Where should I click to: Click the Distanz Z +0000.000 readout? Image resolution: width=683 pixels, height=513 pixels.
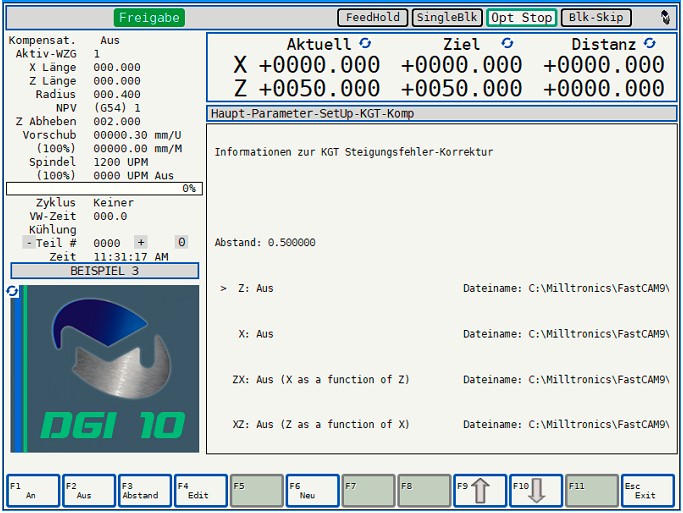[604, 88]
